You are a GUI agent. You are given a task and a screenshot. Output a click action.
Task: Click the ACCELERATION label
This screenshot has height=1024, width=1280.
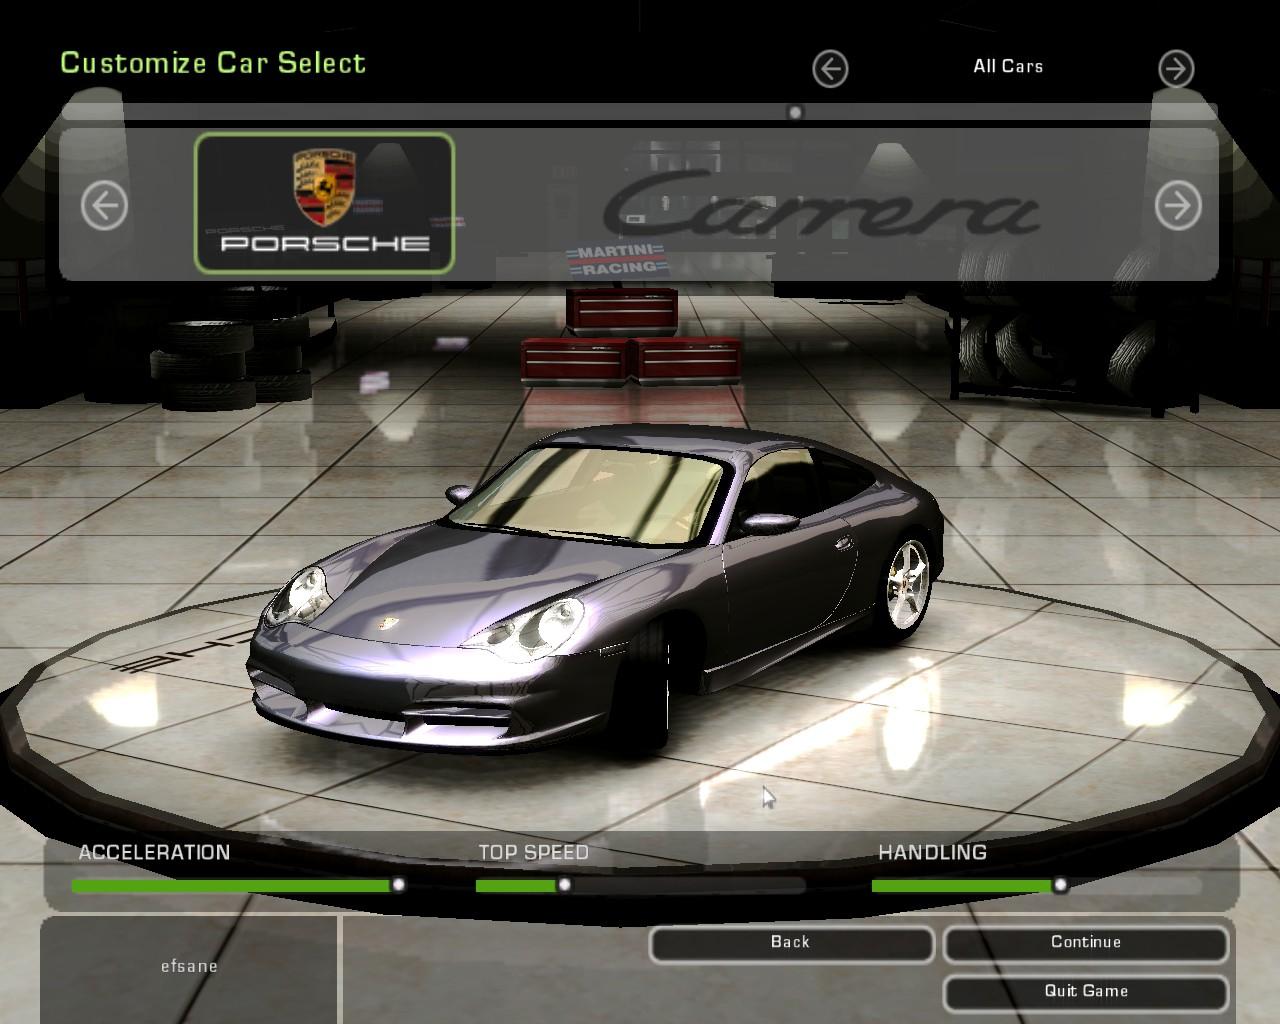pos(154,853)
